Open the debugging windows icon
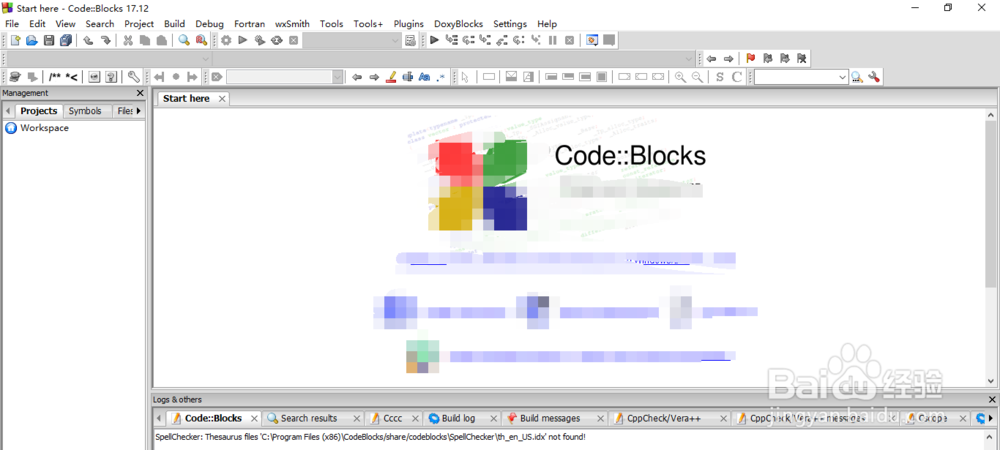 coord(592,40)
